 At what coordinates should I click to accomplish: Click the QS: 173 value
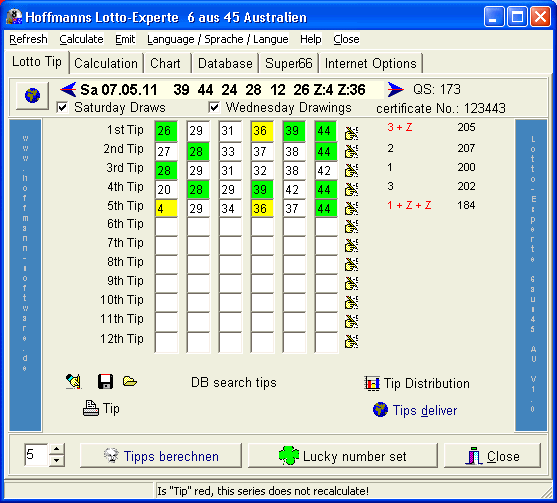[x=437, y=89]
